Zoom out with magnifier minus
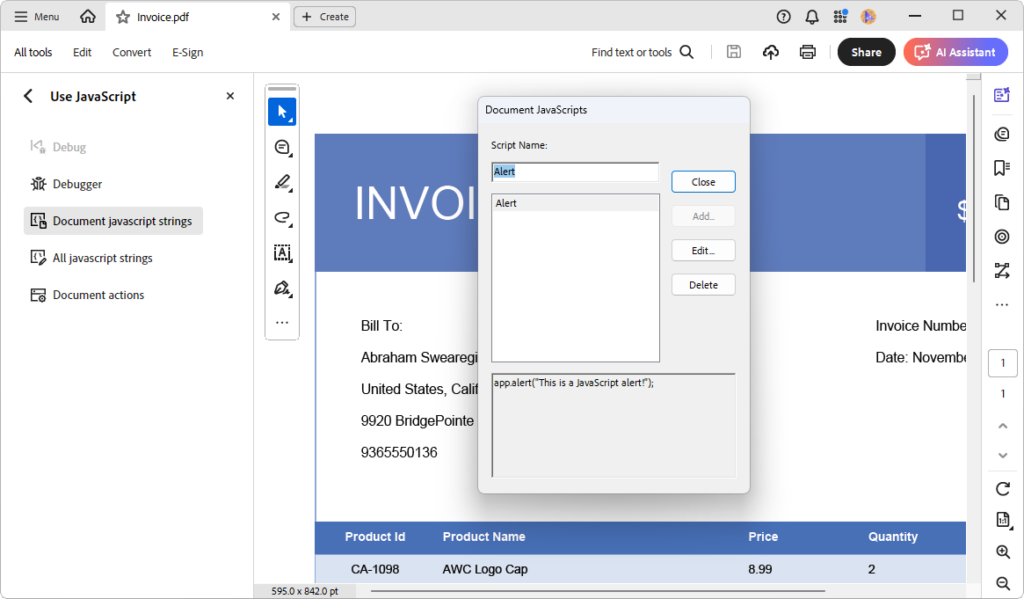Image resolution: width=1024 pixels, height=599 pixels. tap(1003, 583)
